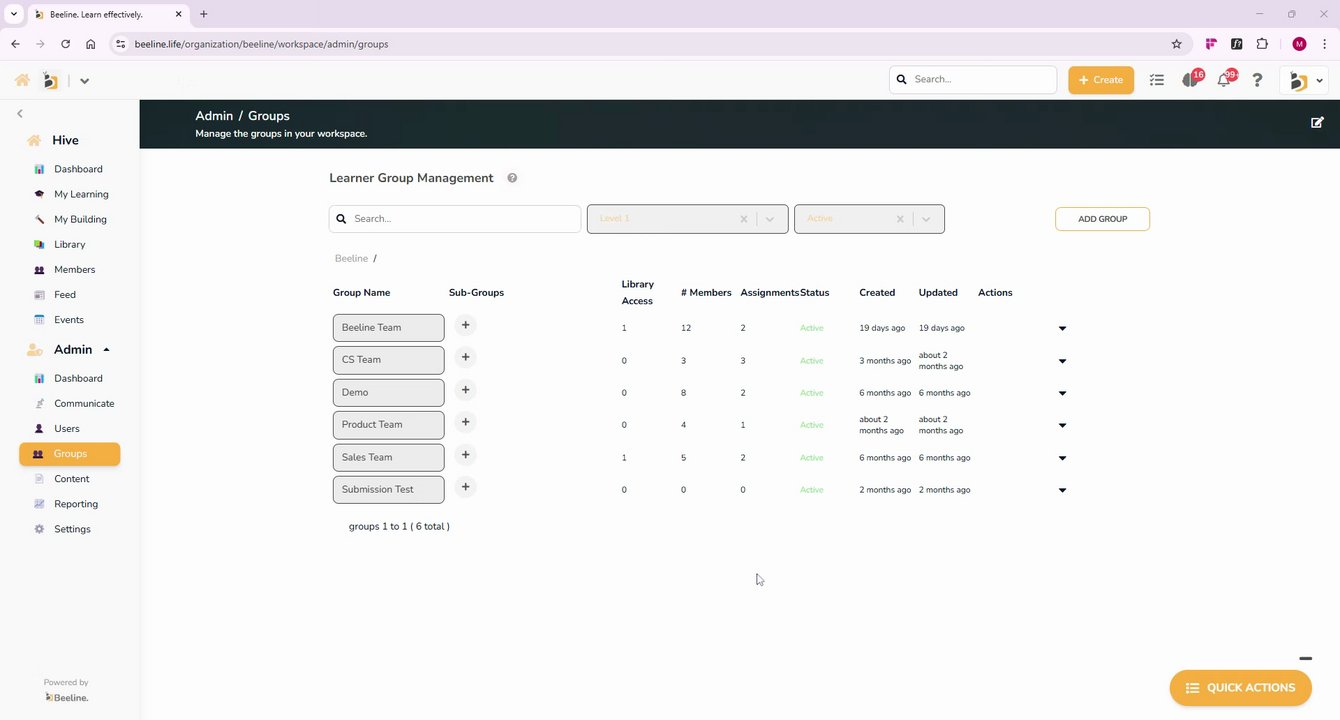Click the Create button
The image size is (1340, 720).
click(x=1101, y=80)
